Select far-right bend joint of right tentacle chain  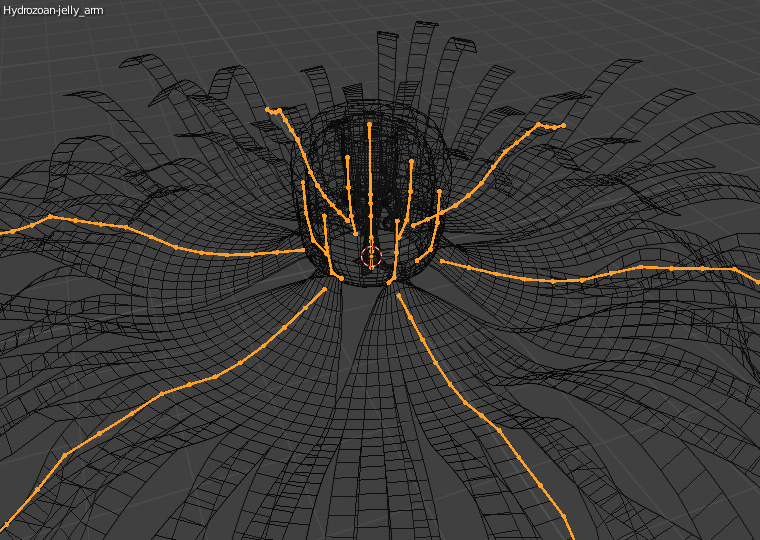[735, 269]
